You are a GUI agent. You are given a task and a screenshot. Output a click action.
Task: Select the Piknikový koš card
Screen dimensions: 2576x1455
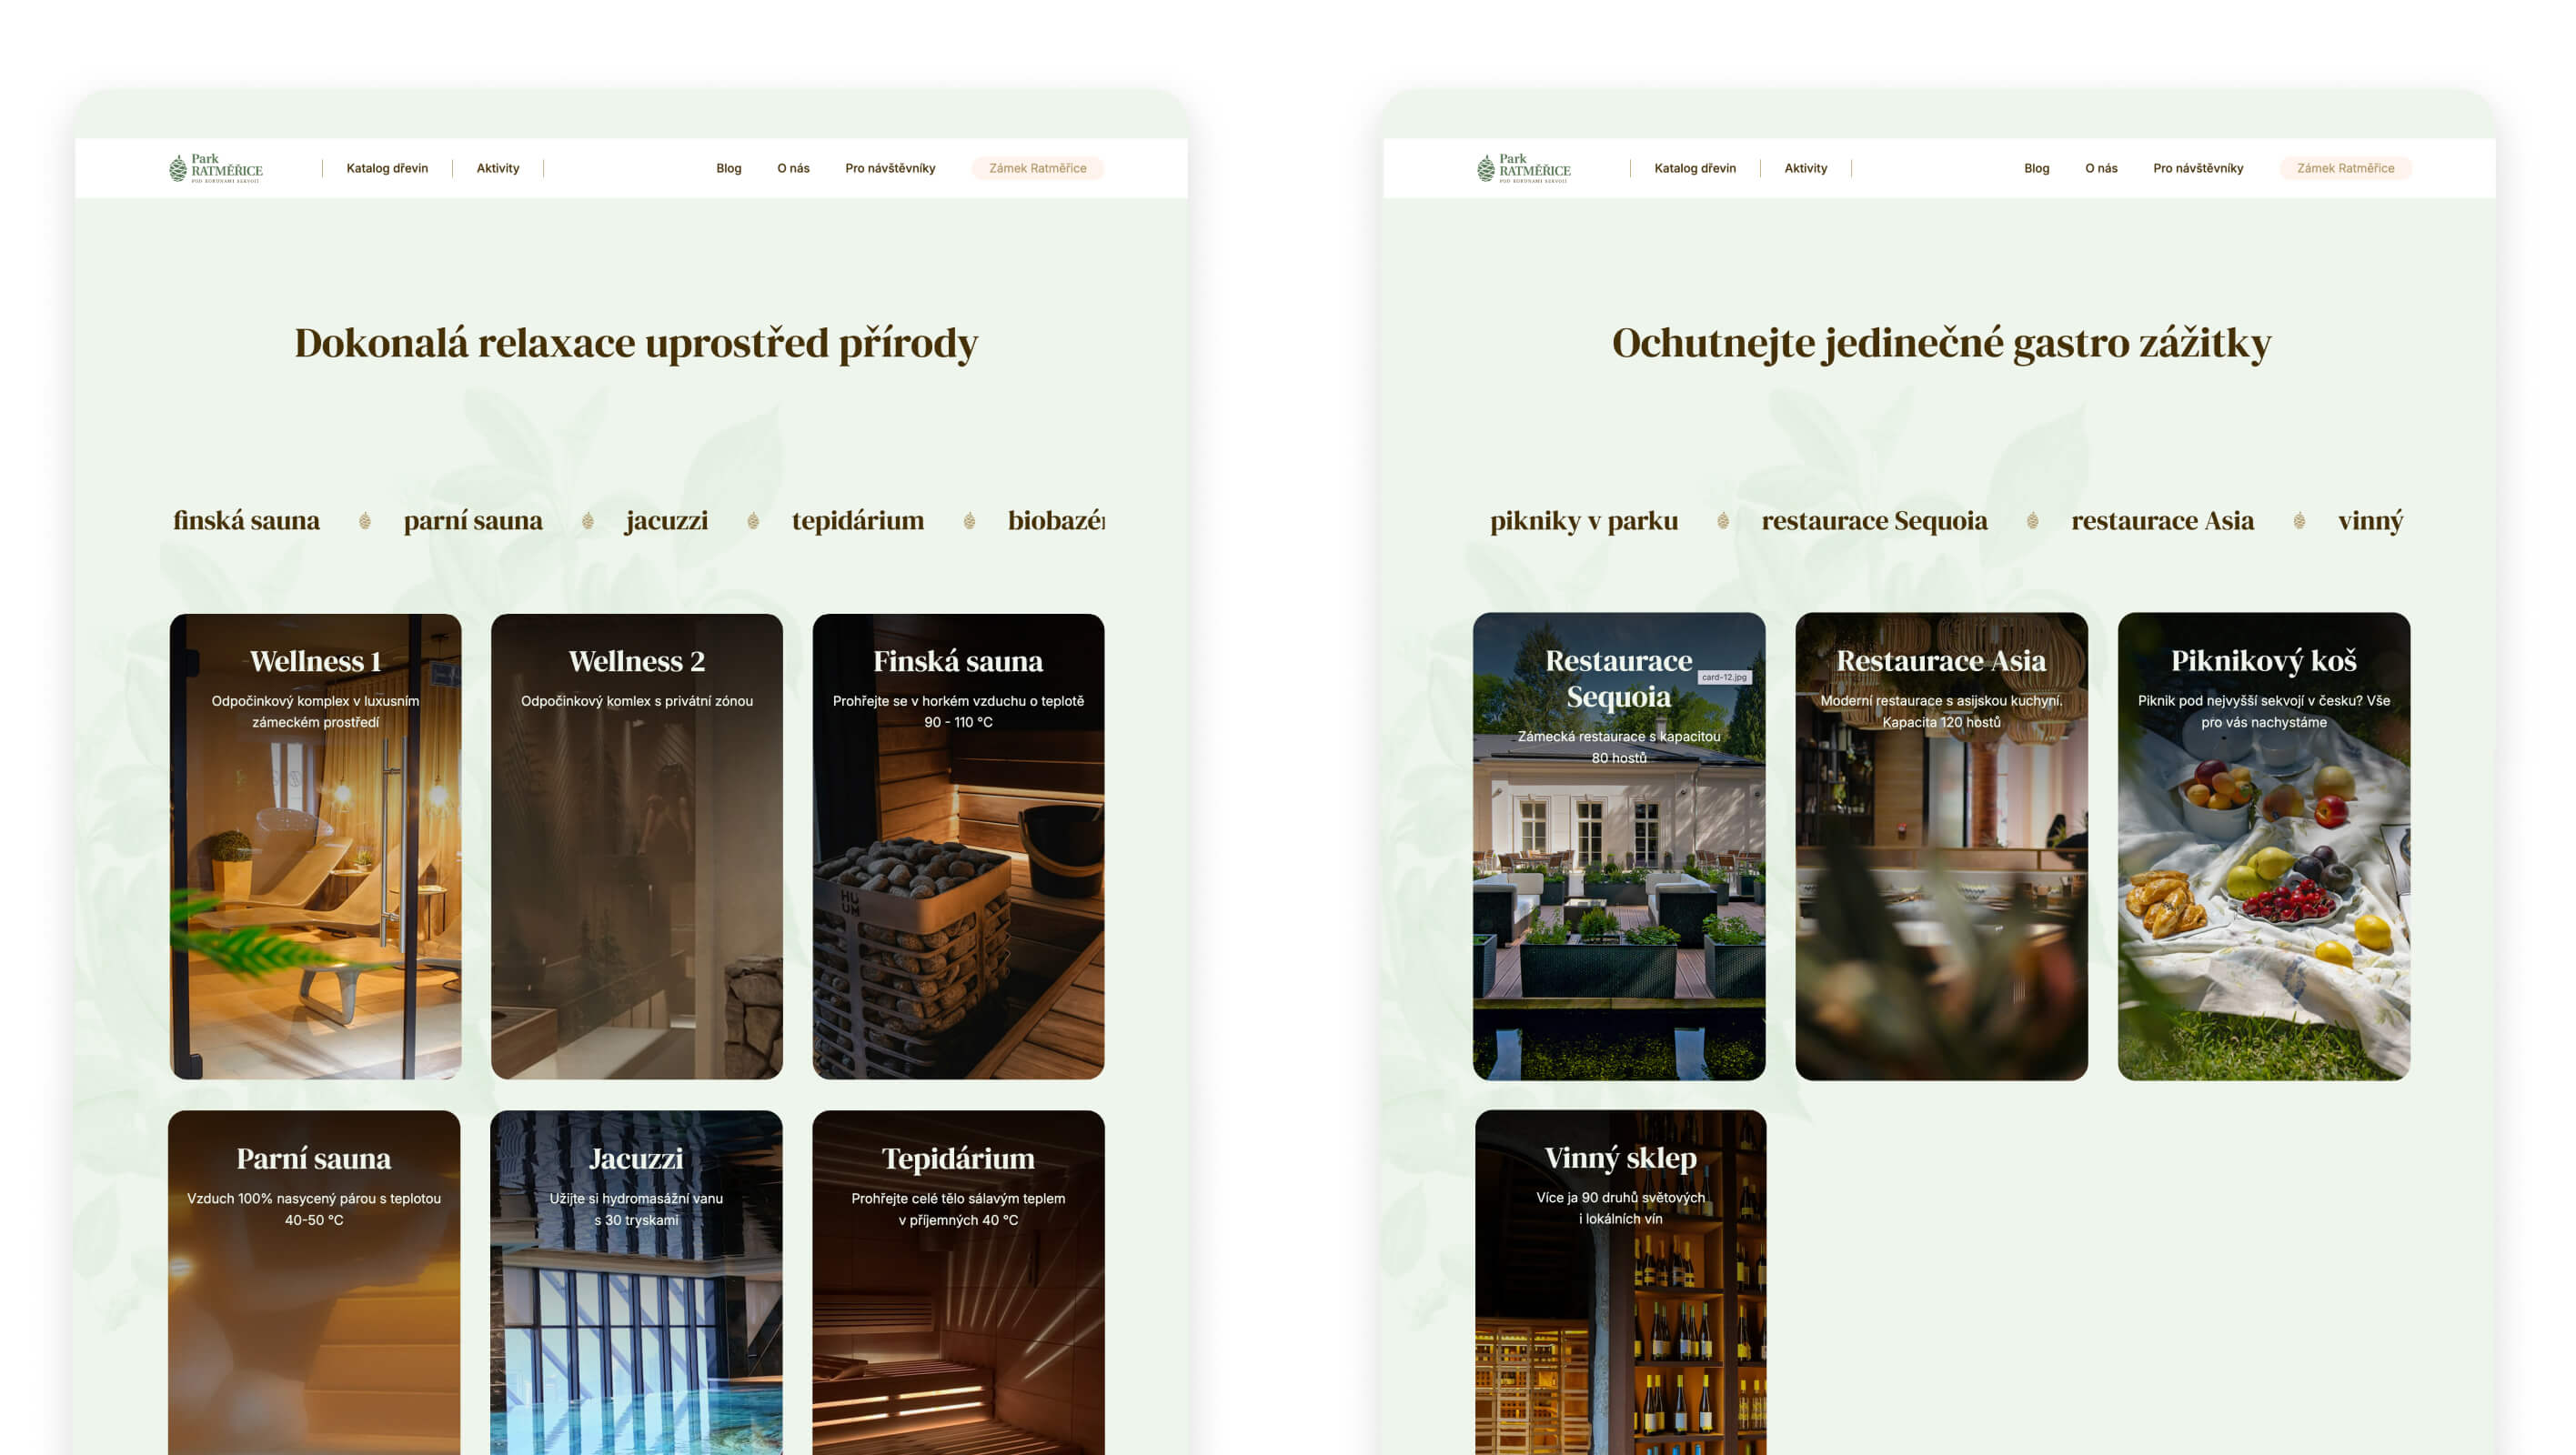[x=2263, y=846]
